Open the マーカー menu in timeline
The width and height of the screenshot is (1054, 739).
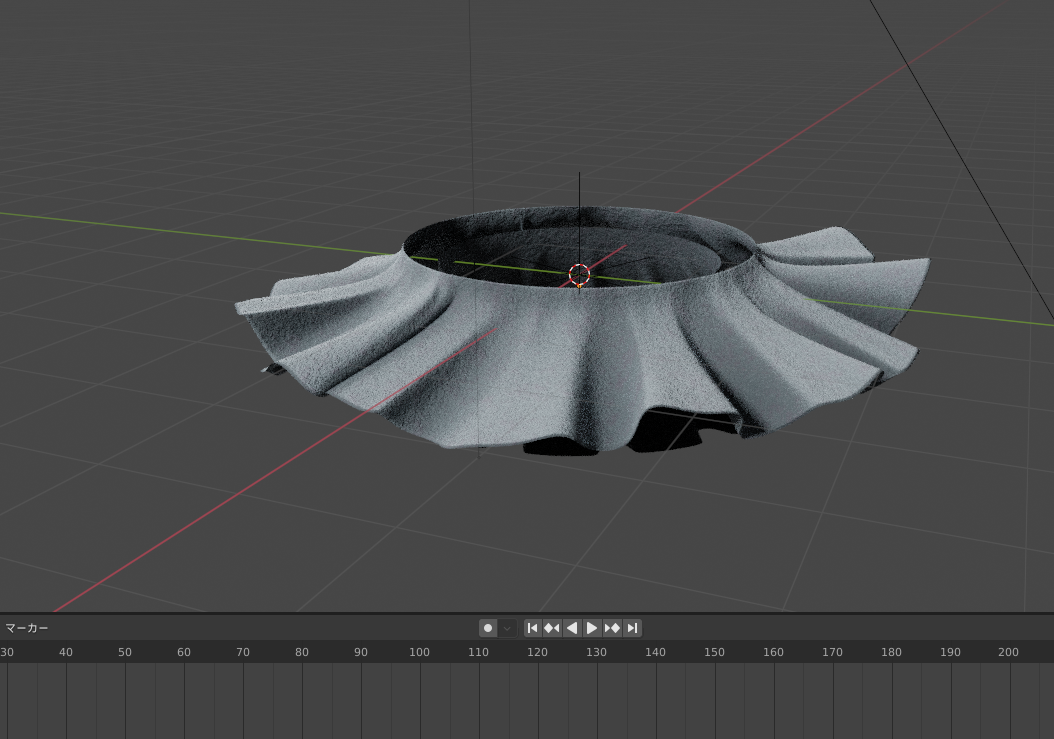[x=27, y=628]
